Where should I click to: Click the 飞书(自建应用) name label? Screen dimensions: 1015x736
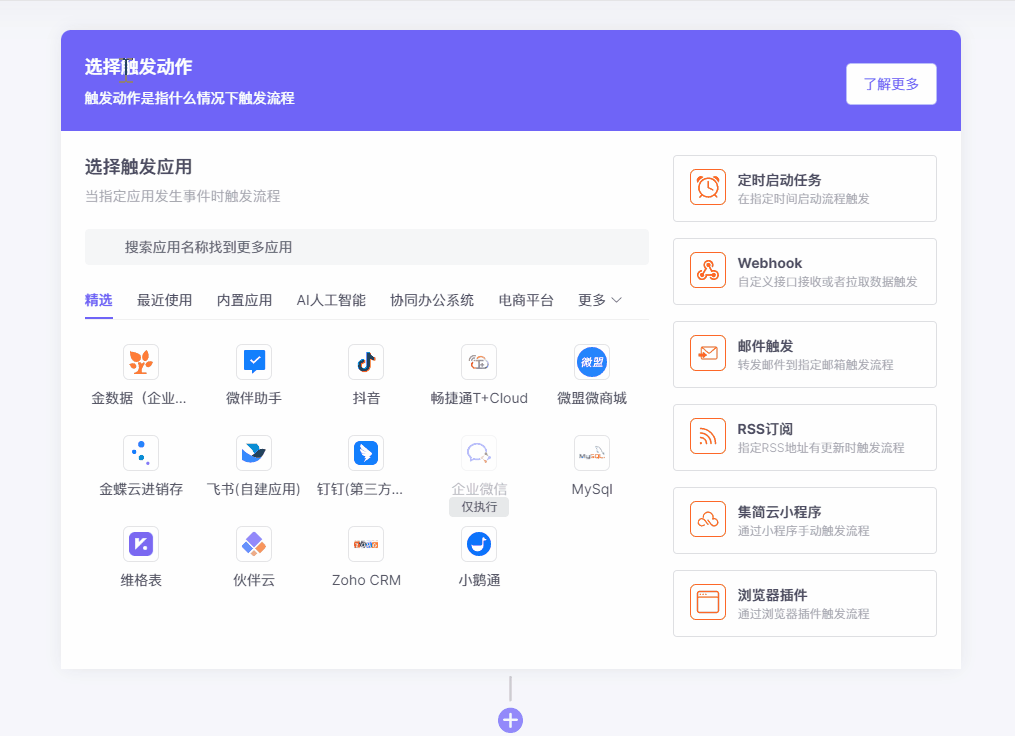coord(254,489)
